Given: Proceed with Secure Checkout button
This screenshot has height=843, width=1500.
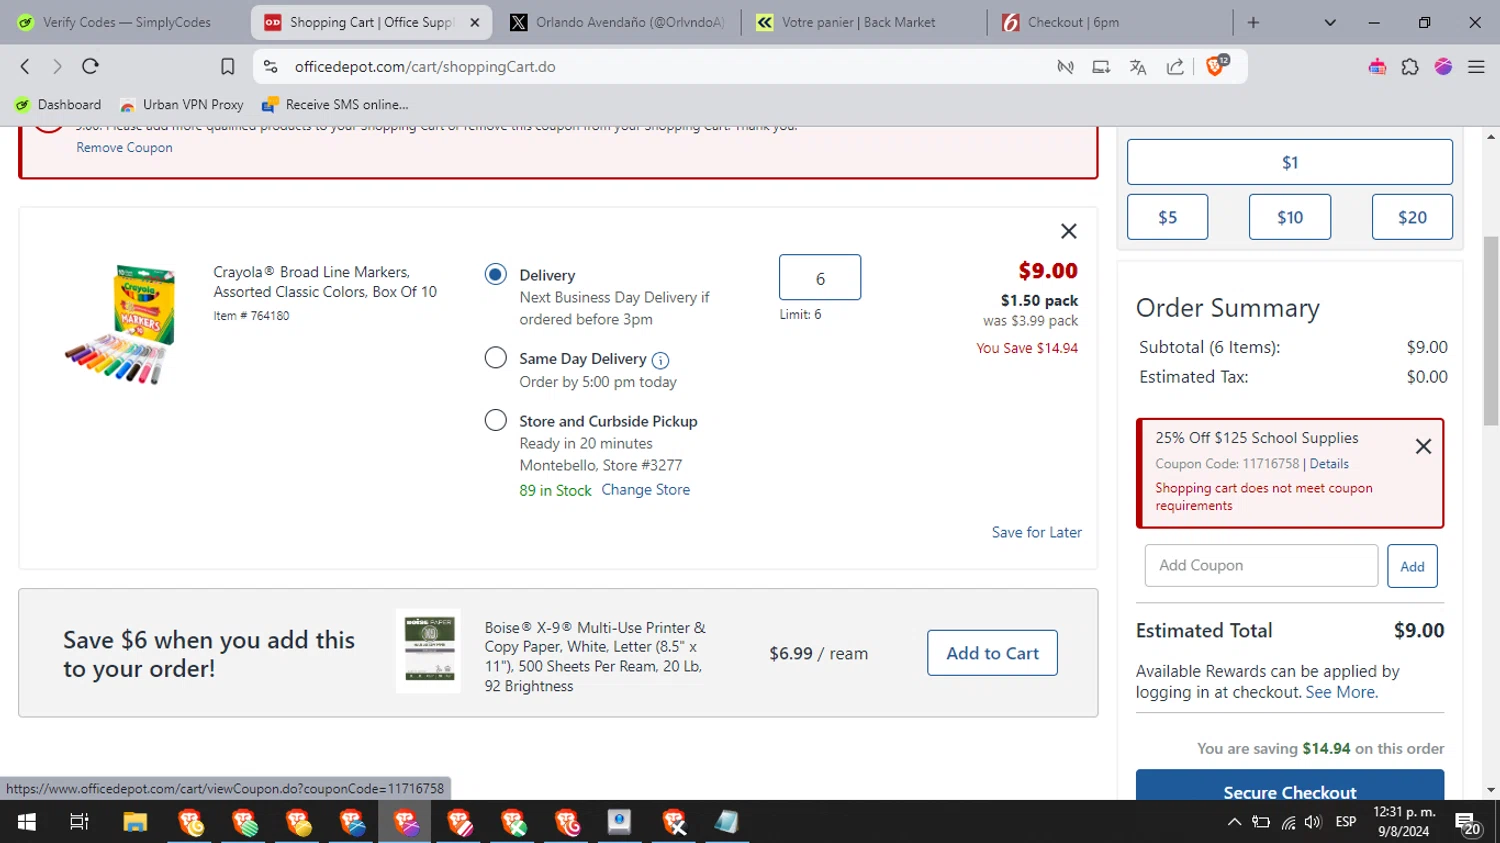Looking at the screenshot, I should 1289,786.
